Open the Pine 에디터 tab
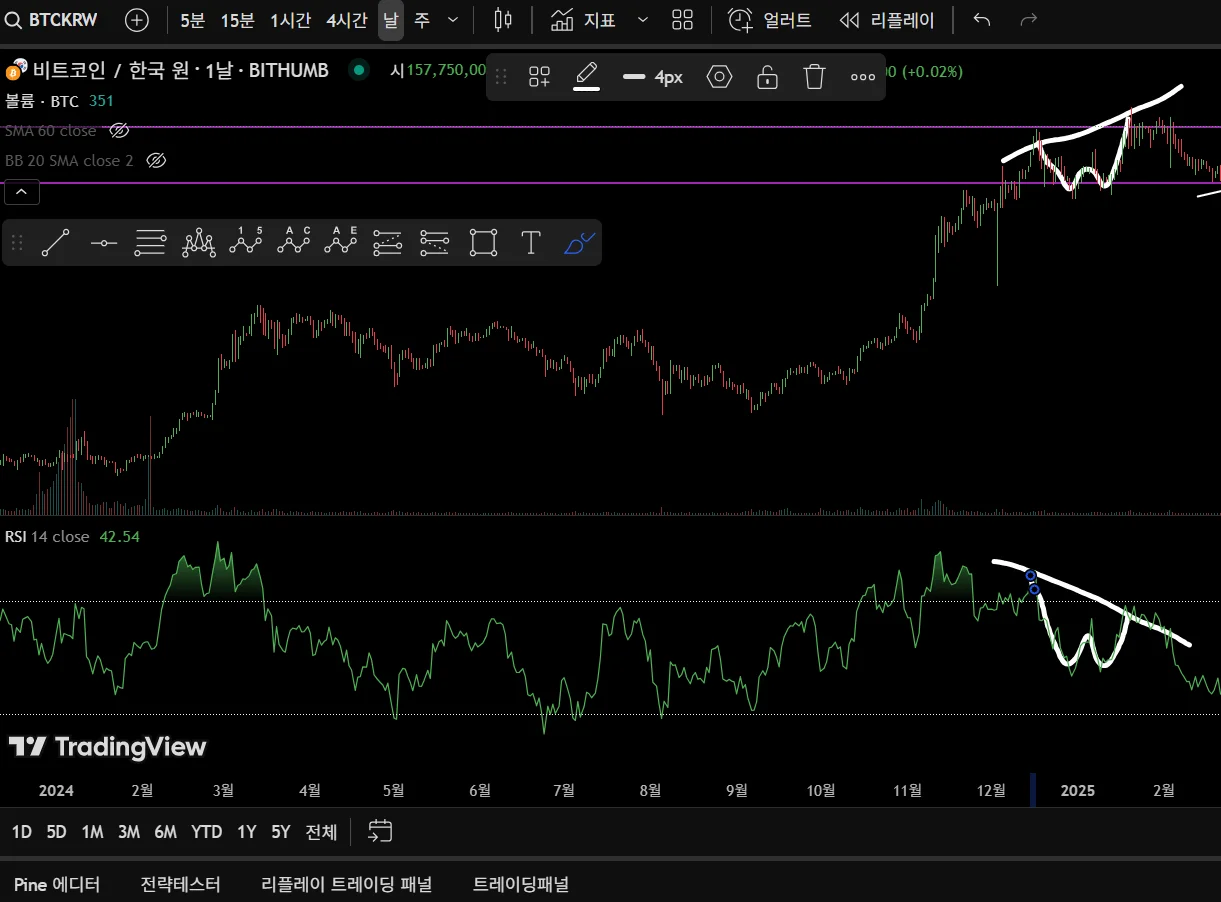 click(56, 884)
